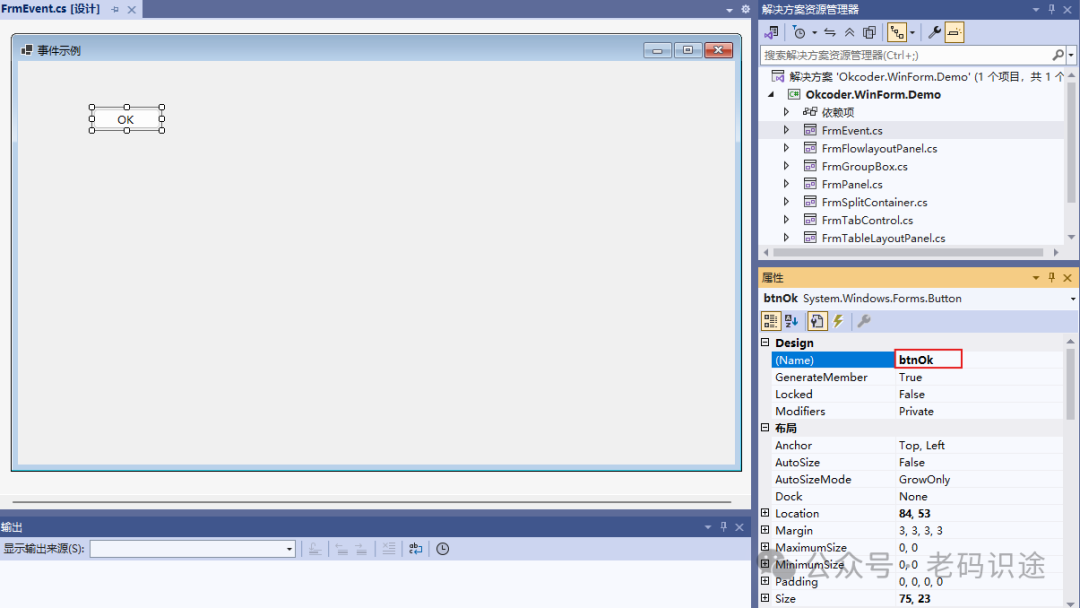Screen dimensions: 1080x608
Task: Expand the Location property row
Action: tap(765, 514)
